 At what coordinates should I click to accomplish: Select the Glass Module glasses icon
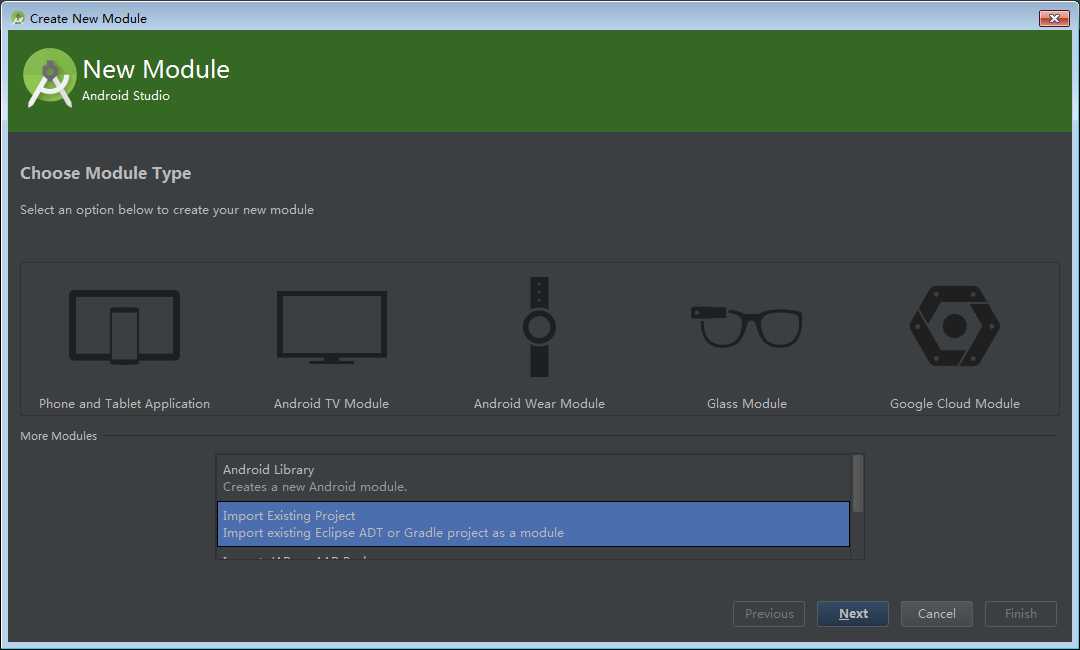(x=747, y=327)
